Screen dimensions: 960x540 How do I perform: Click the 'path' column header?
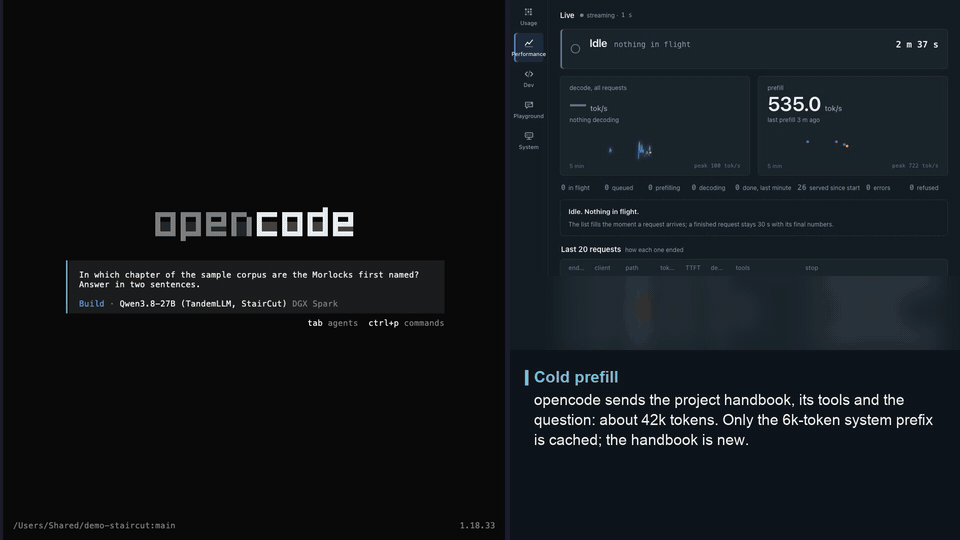632,268
